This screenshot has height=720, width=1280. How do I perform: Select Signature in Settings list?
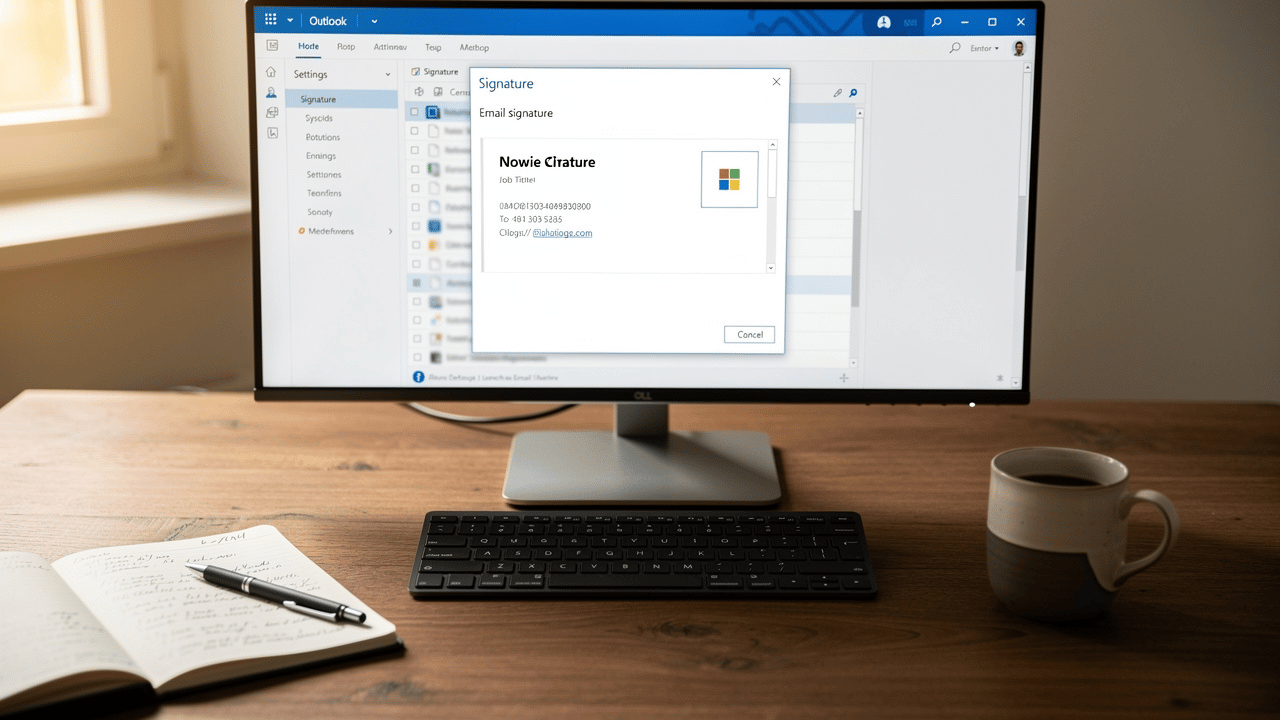pyautogui.click(x=342, y=99)
